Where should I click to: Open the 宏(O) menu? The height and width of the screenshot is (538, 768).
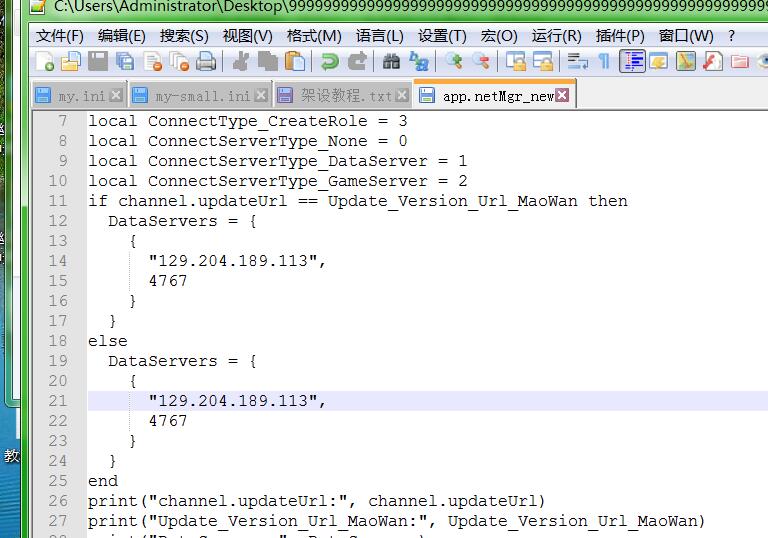pos(499,36)
